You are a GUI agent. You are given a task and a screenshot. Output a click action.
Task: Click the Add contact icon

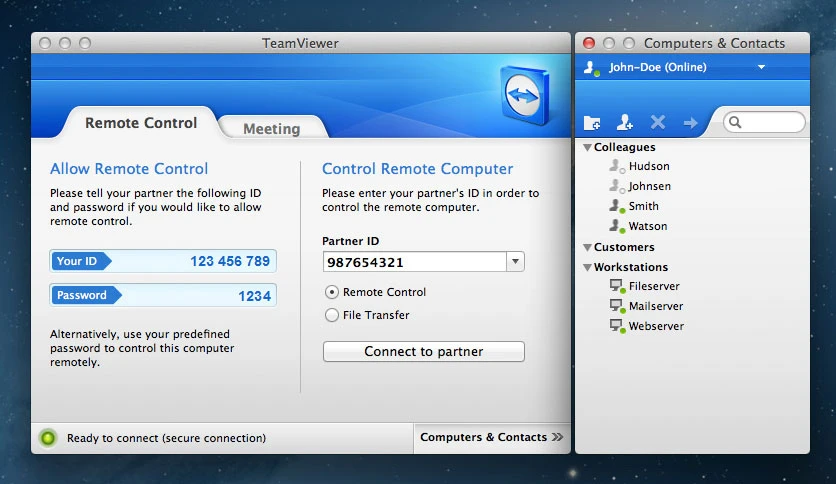click(x=624, y=123)
